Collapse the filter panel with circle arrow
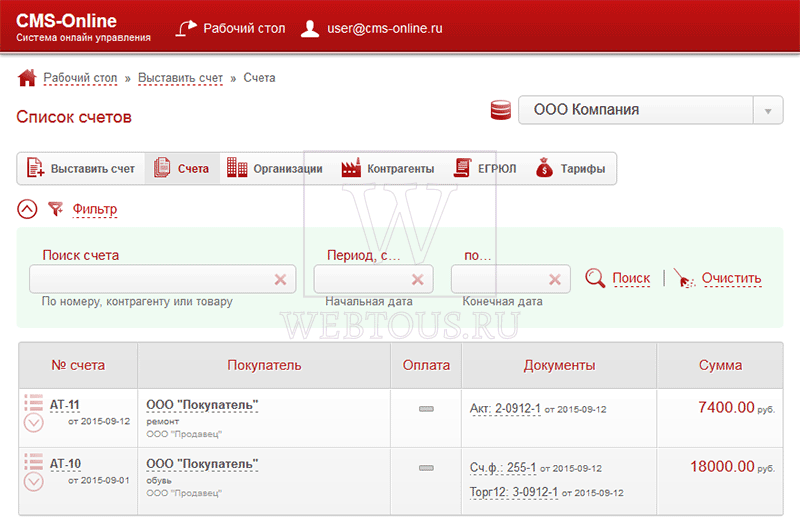Screen dimensions: 800x527 tap(27, 209)
